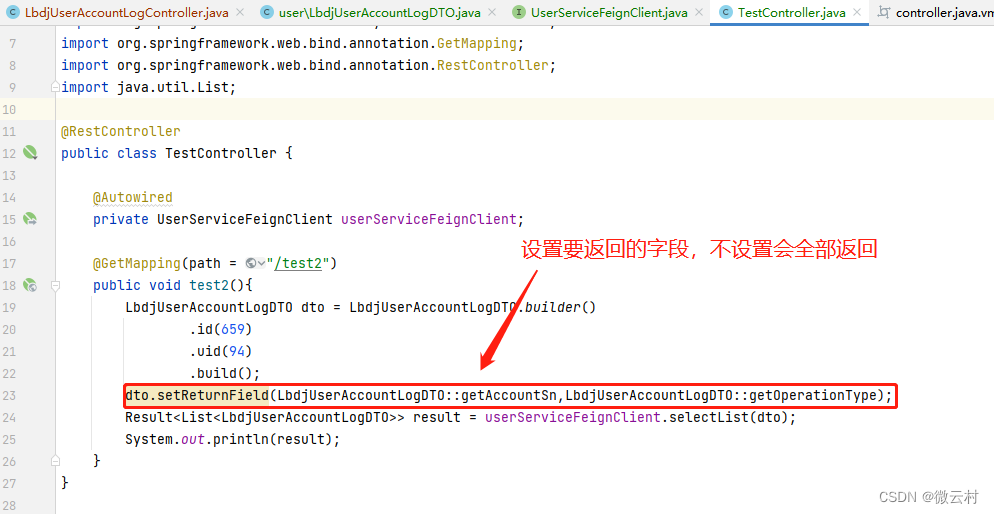Click the line number 23 in gutter
Image resolution: width=994 pixels, height=514 pixels.
tap(9, 395)
